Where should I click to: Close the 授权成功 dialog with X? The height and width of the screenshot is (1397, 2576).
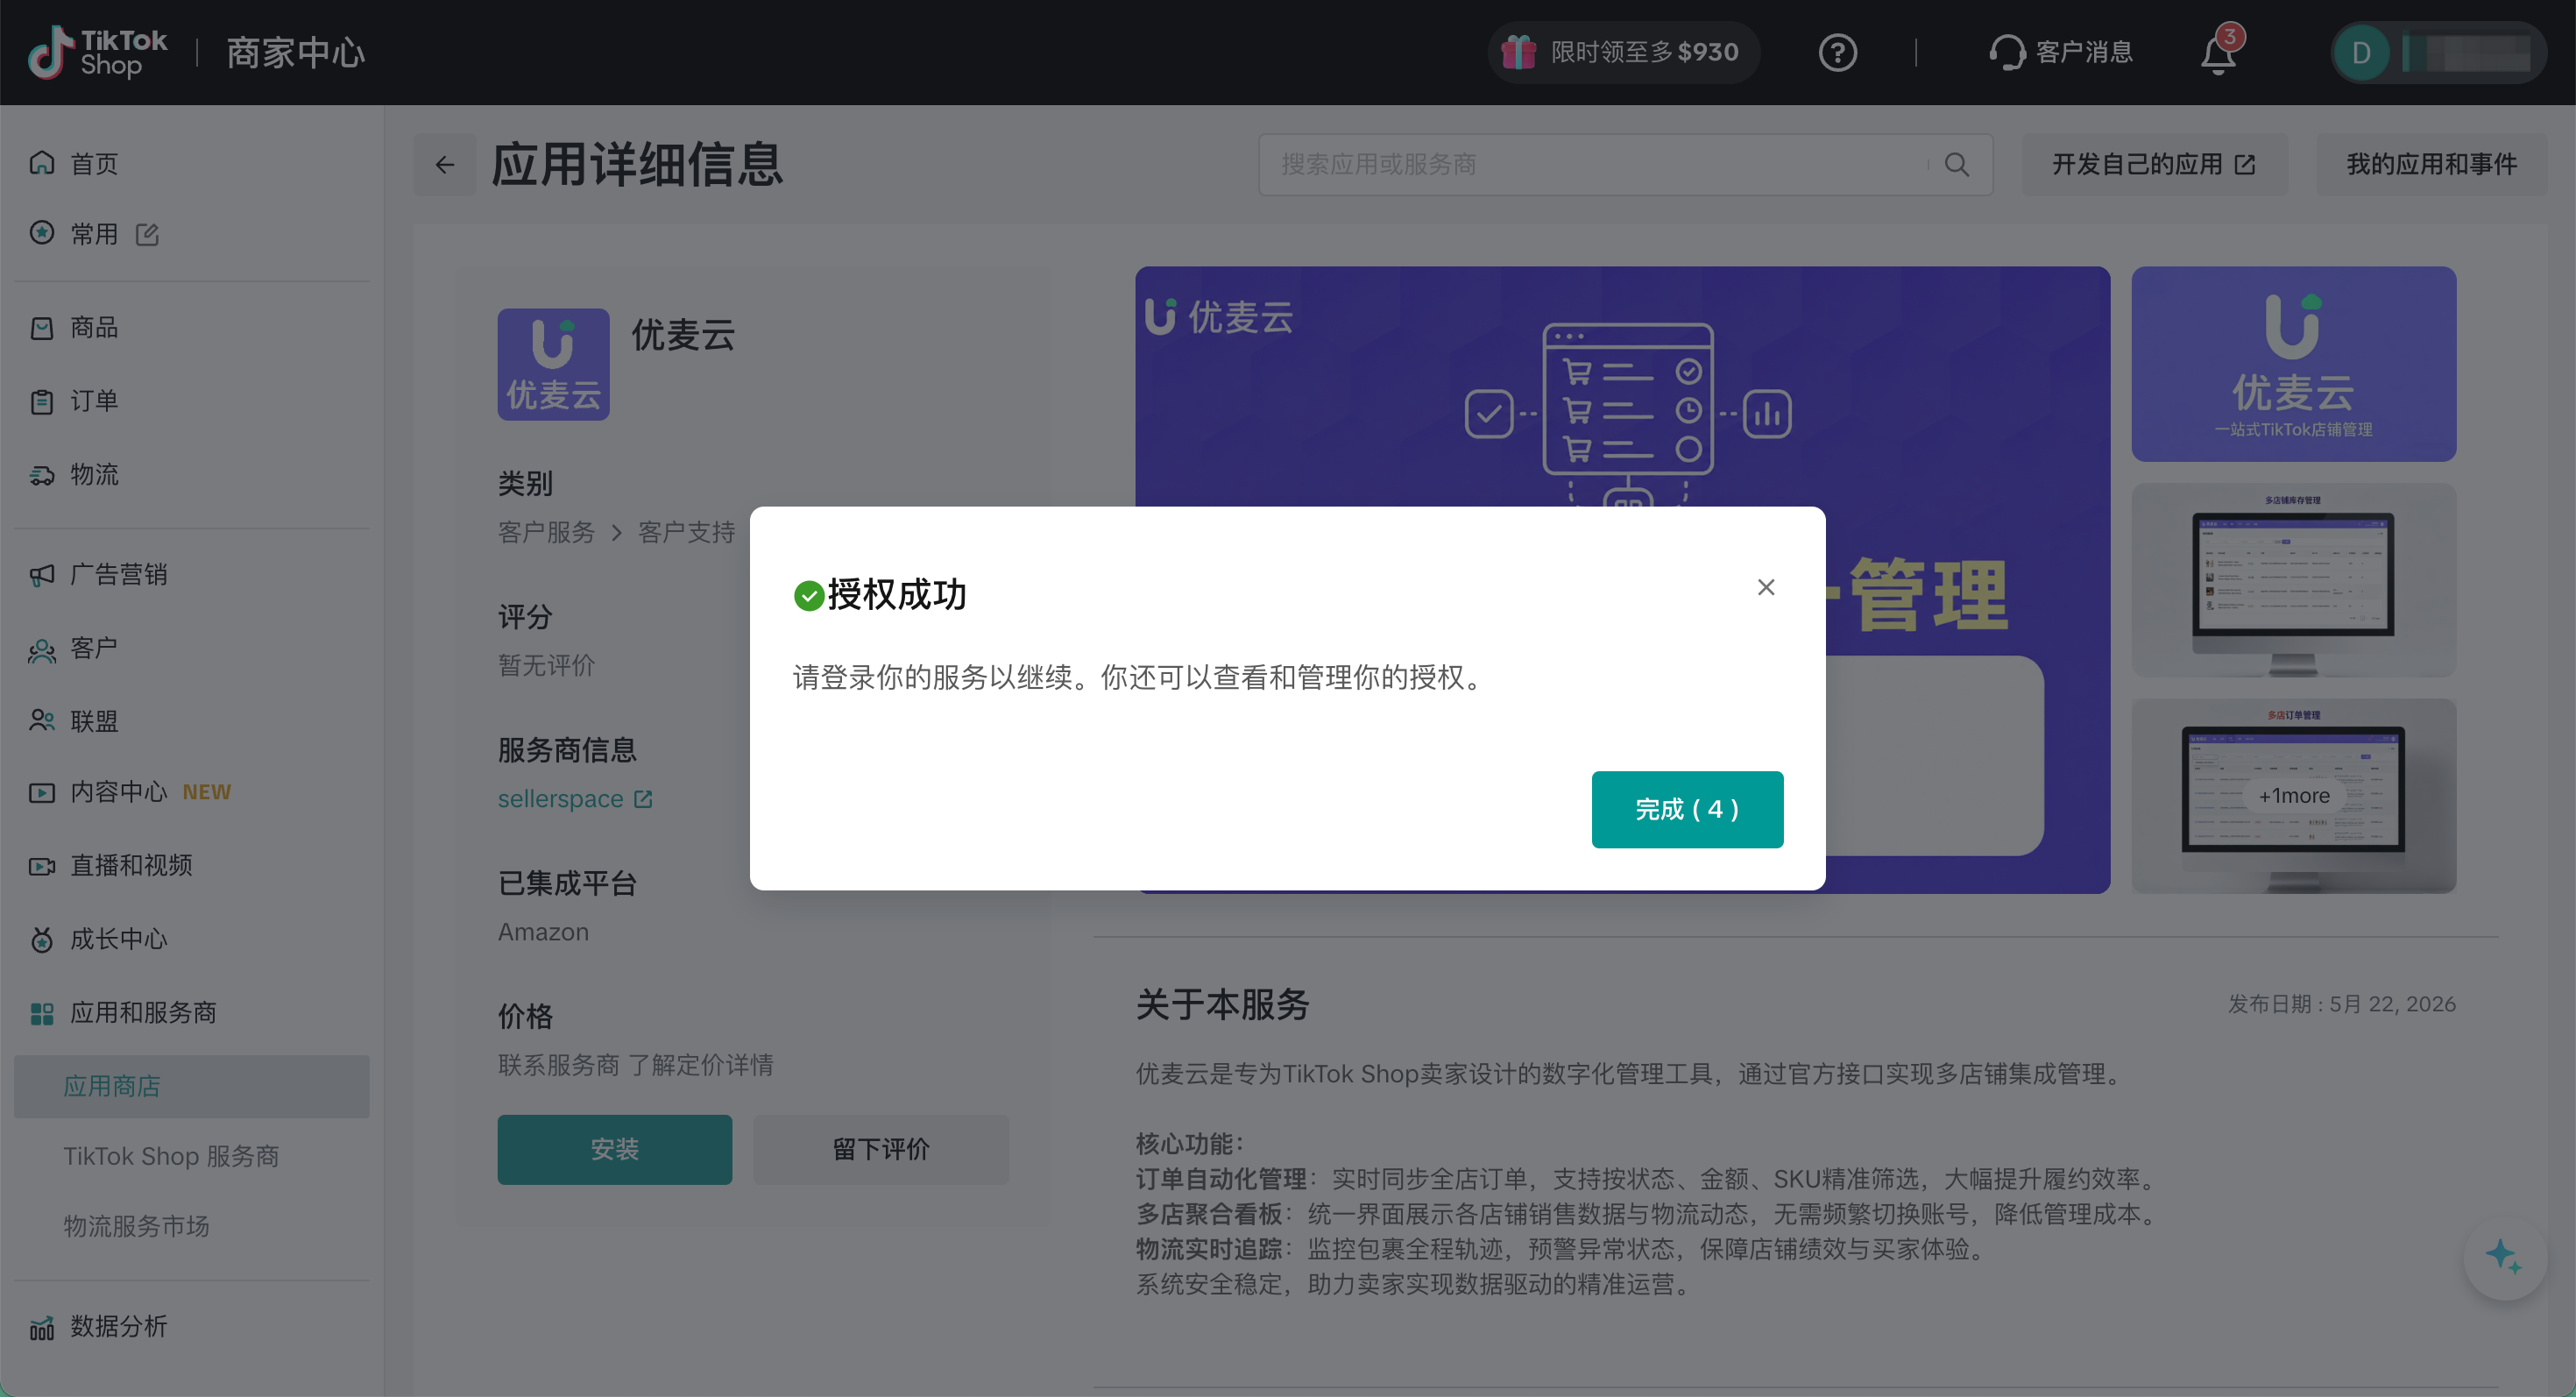pyautogui.click(x=1766, y=587)
